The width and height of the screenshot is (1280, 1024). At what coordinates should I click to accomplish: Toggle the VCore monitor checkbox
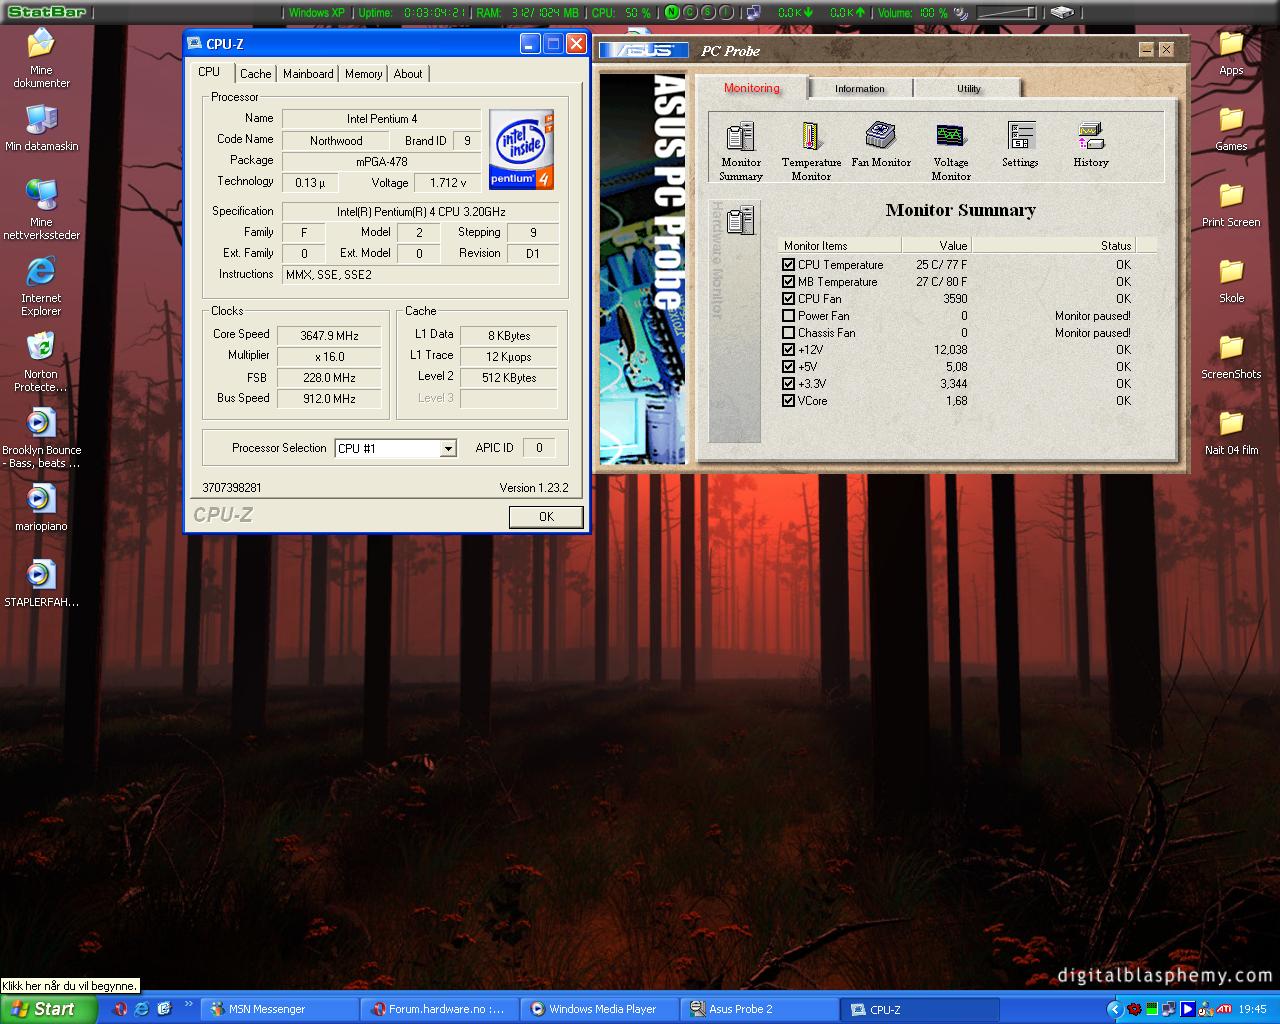coord(788,401)
